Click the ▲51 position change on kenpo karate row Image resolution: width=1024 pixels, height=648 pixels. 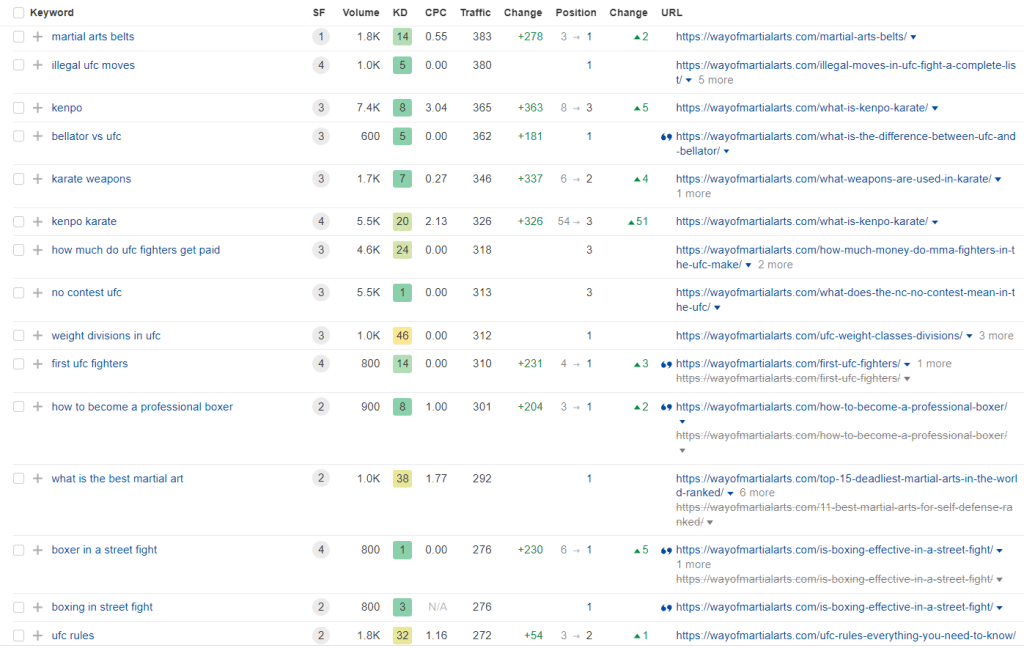[x=637, y=221]
